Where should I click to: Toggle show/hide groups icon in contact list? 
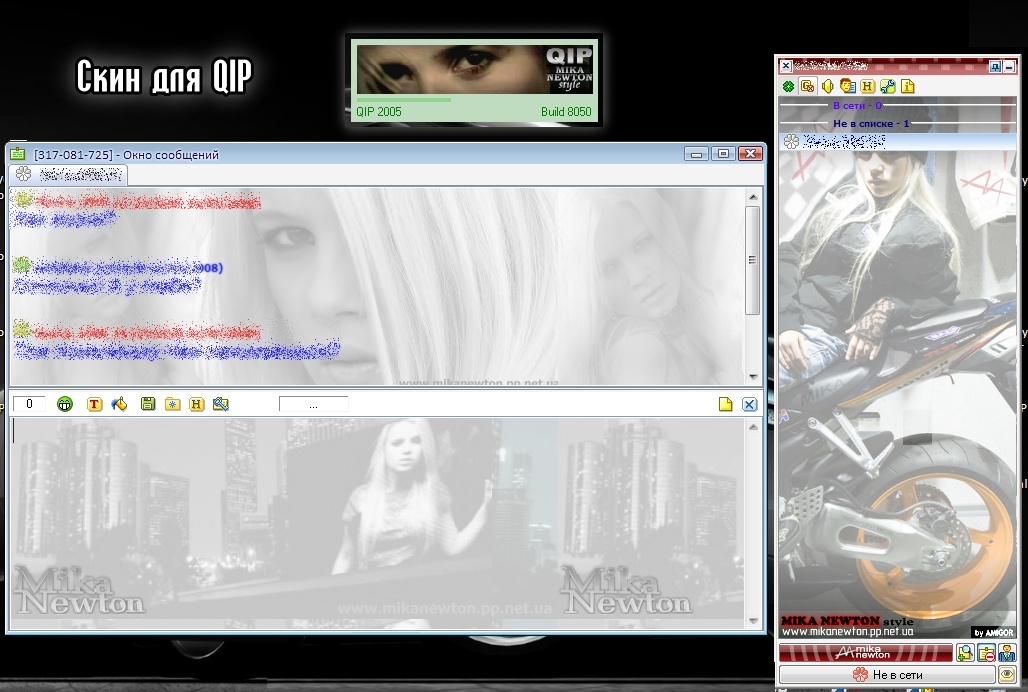[808, 86]
